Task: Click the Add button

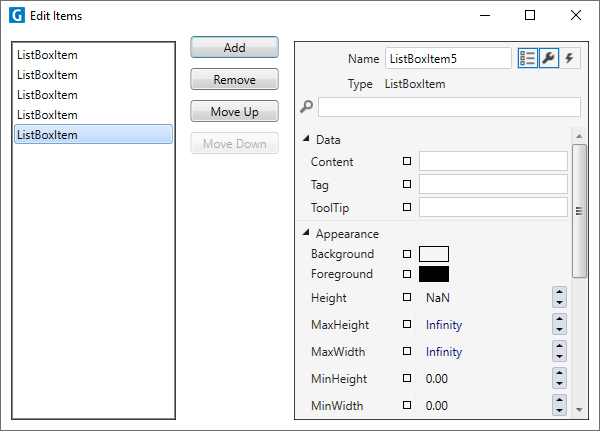Action: click(235, 48)
